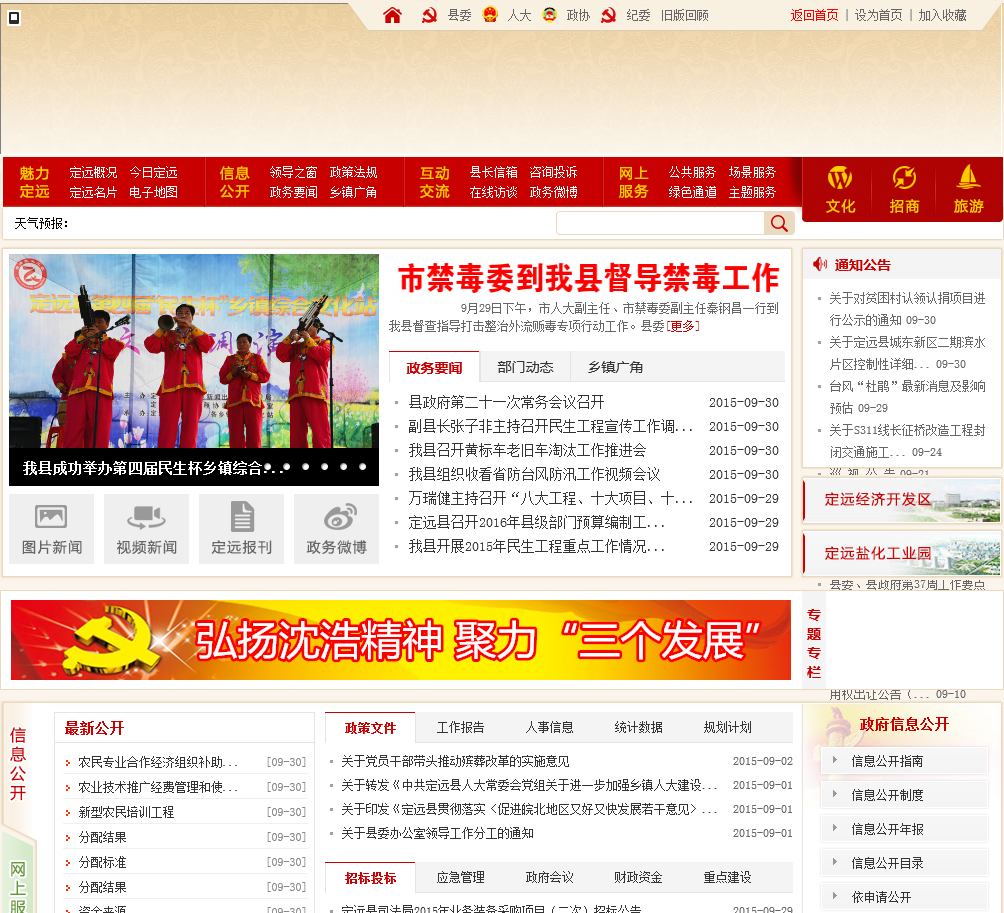Open news 县政府第二十一次常务会议召开

pos(506,402)
